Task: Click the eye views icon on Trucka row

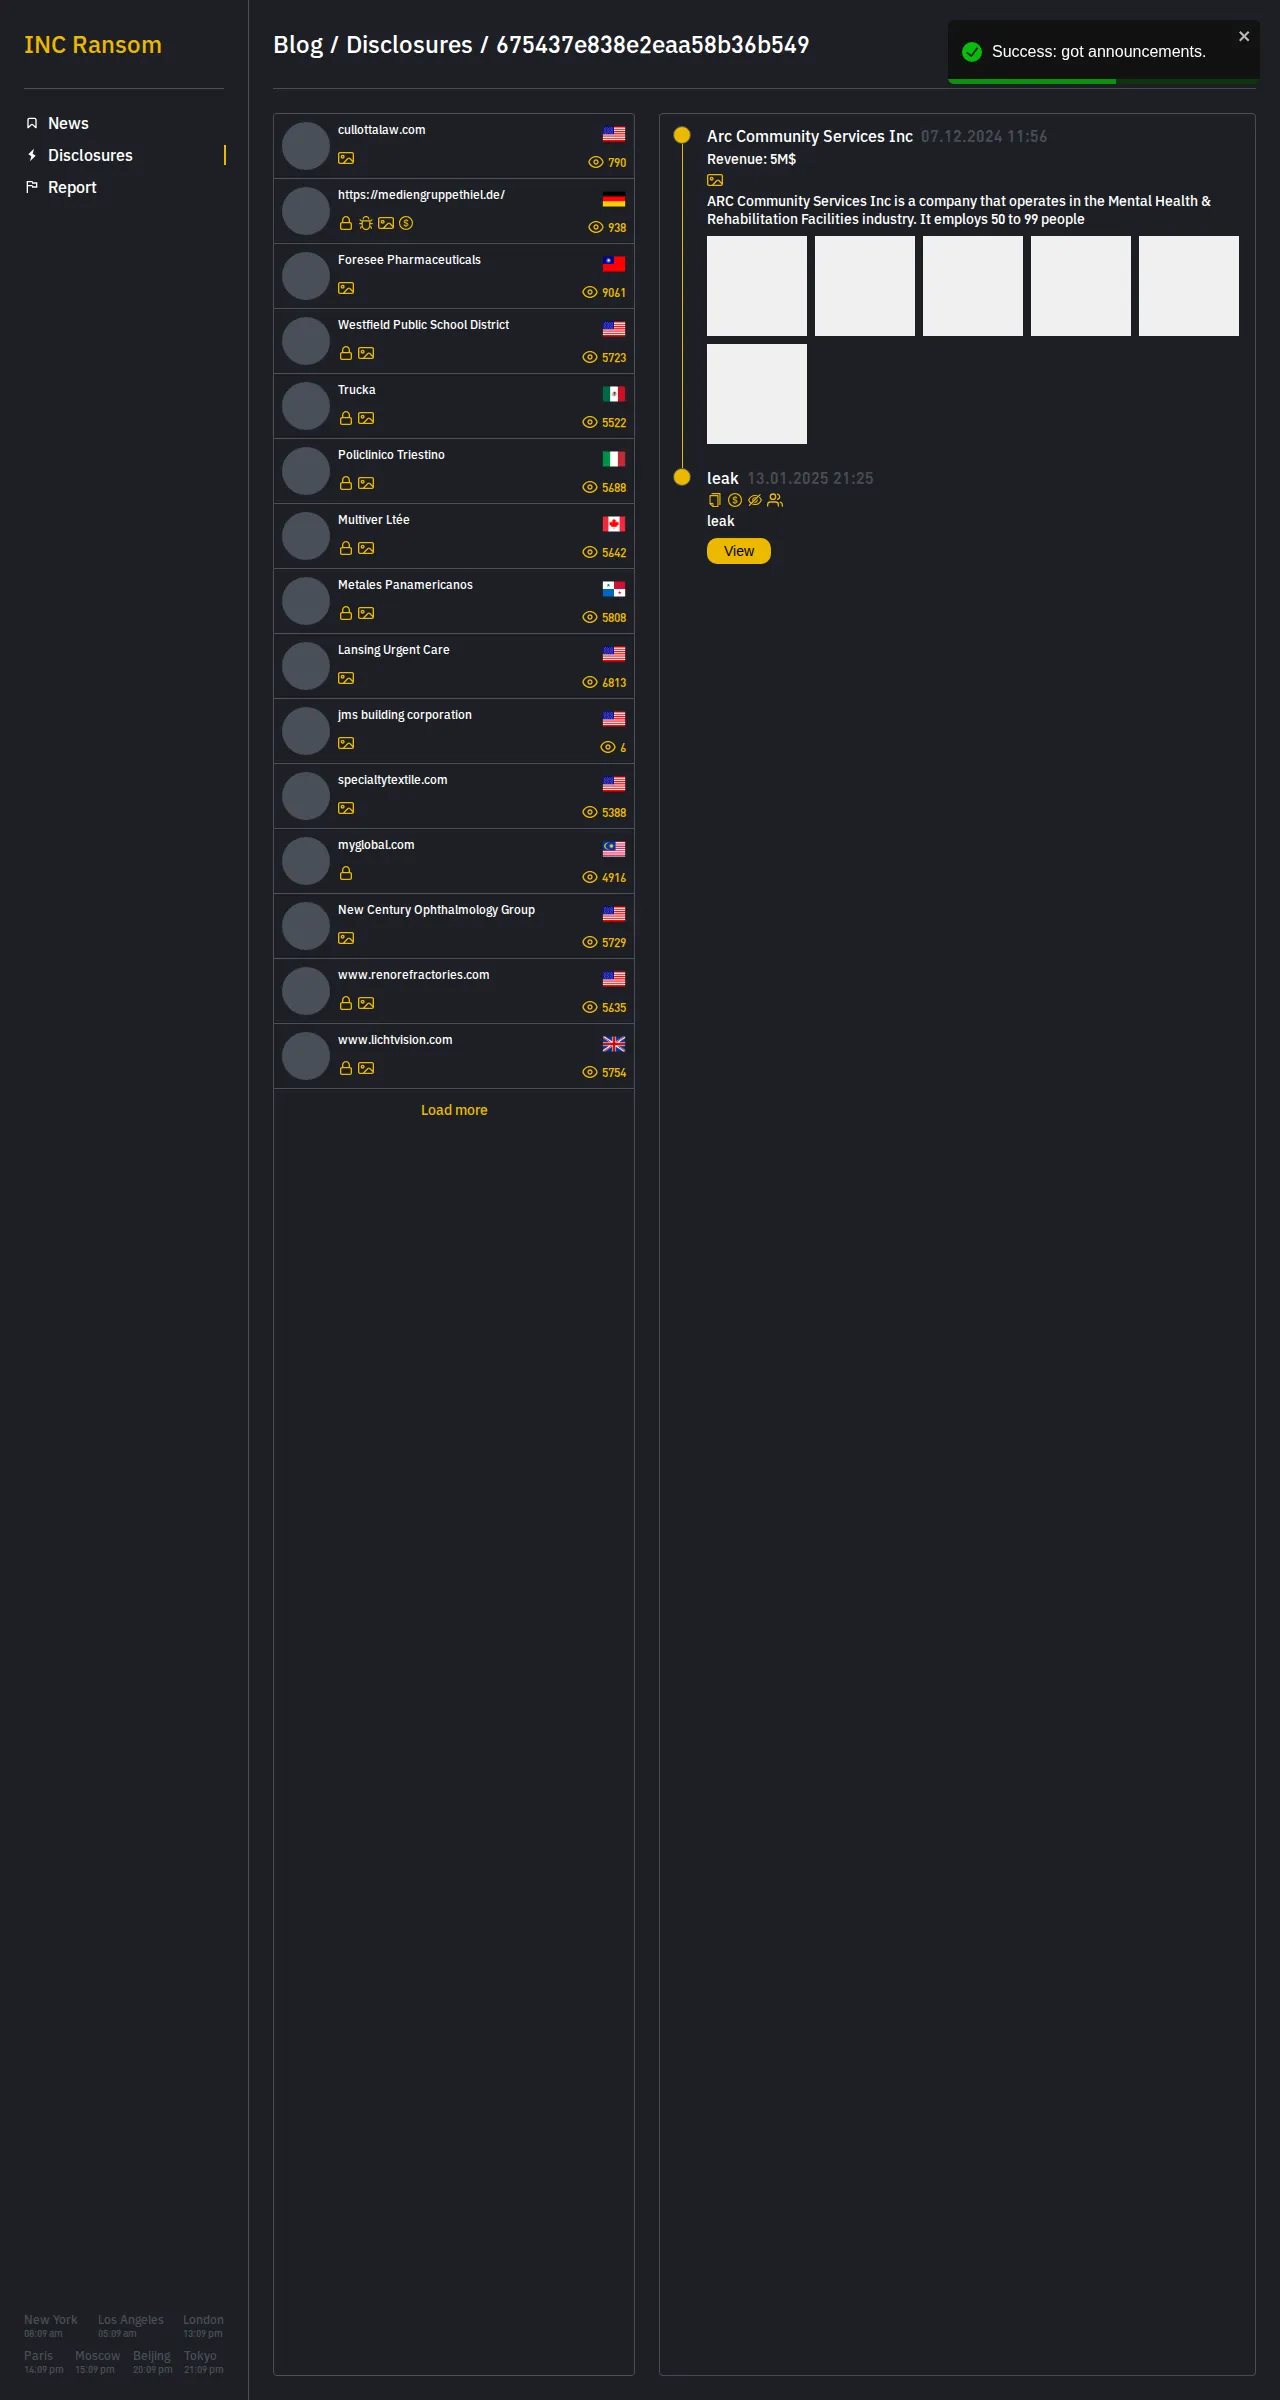Action: click(590, 422)
